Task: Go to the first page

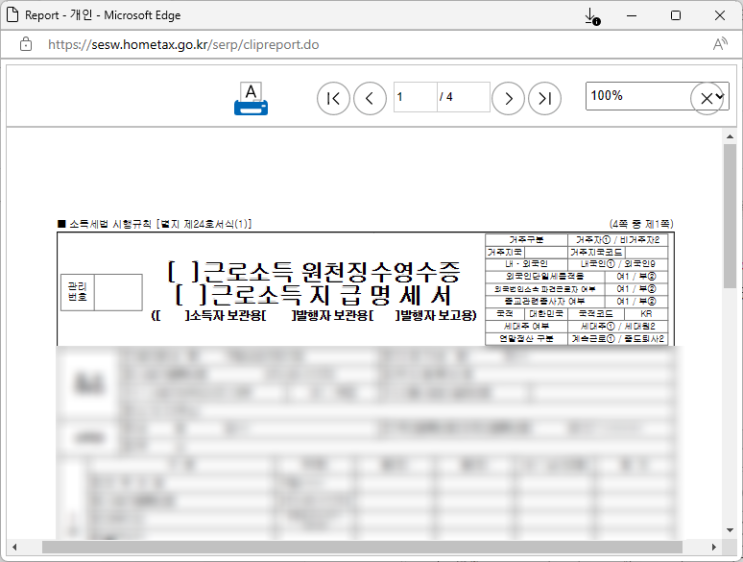Action: [333, 99]
